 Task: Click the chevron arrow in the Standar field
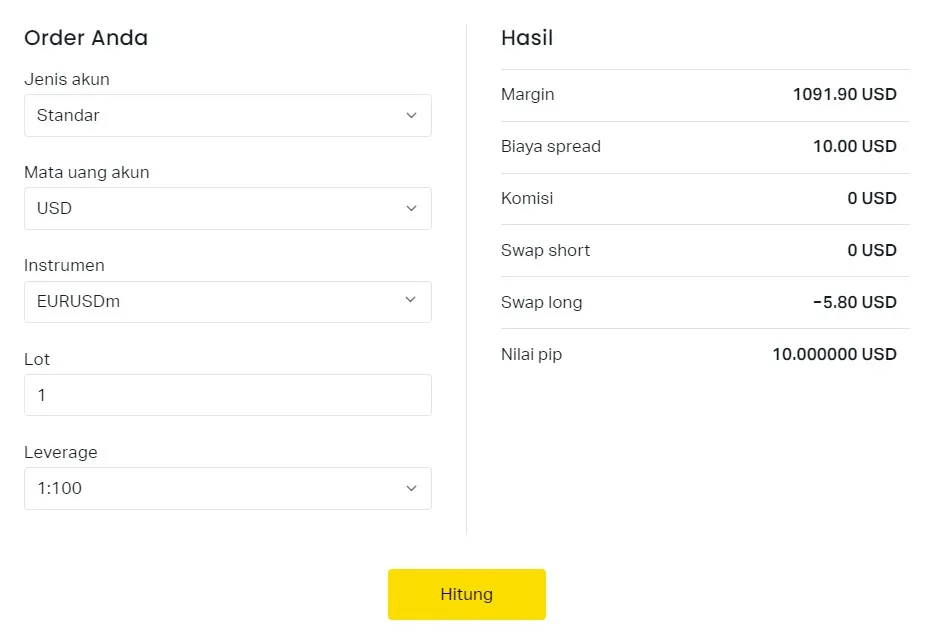411,116
